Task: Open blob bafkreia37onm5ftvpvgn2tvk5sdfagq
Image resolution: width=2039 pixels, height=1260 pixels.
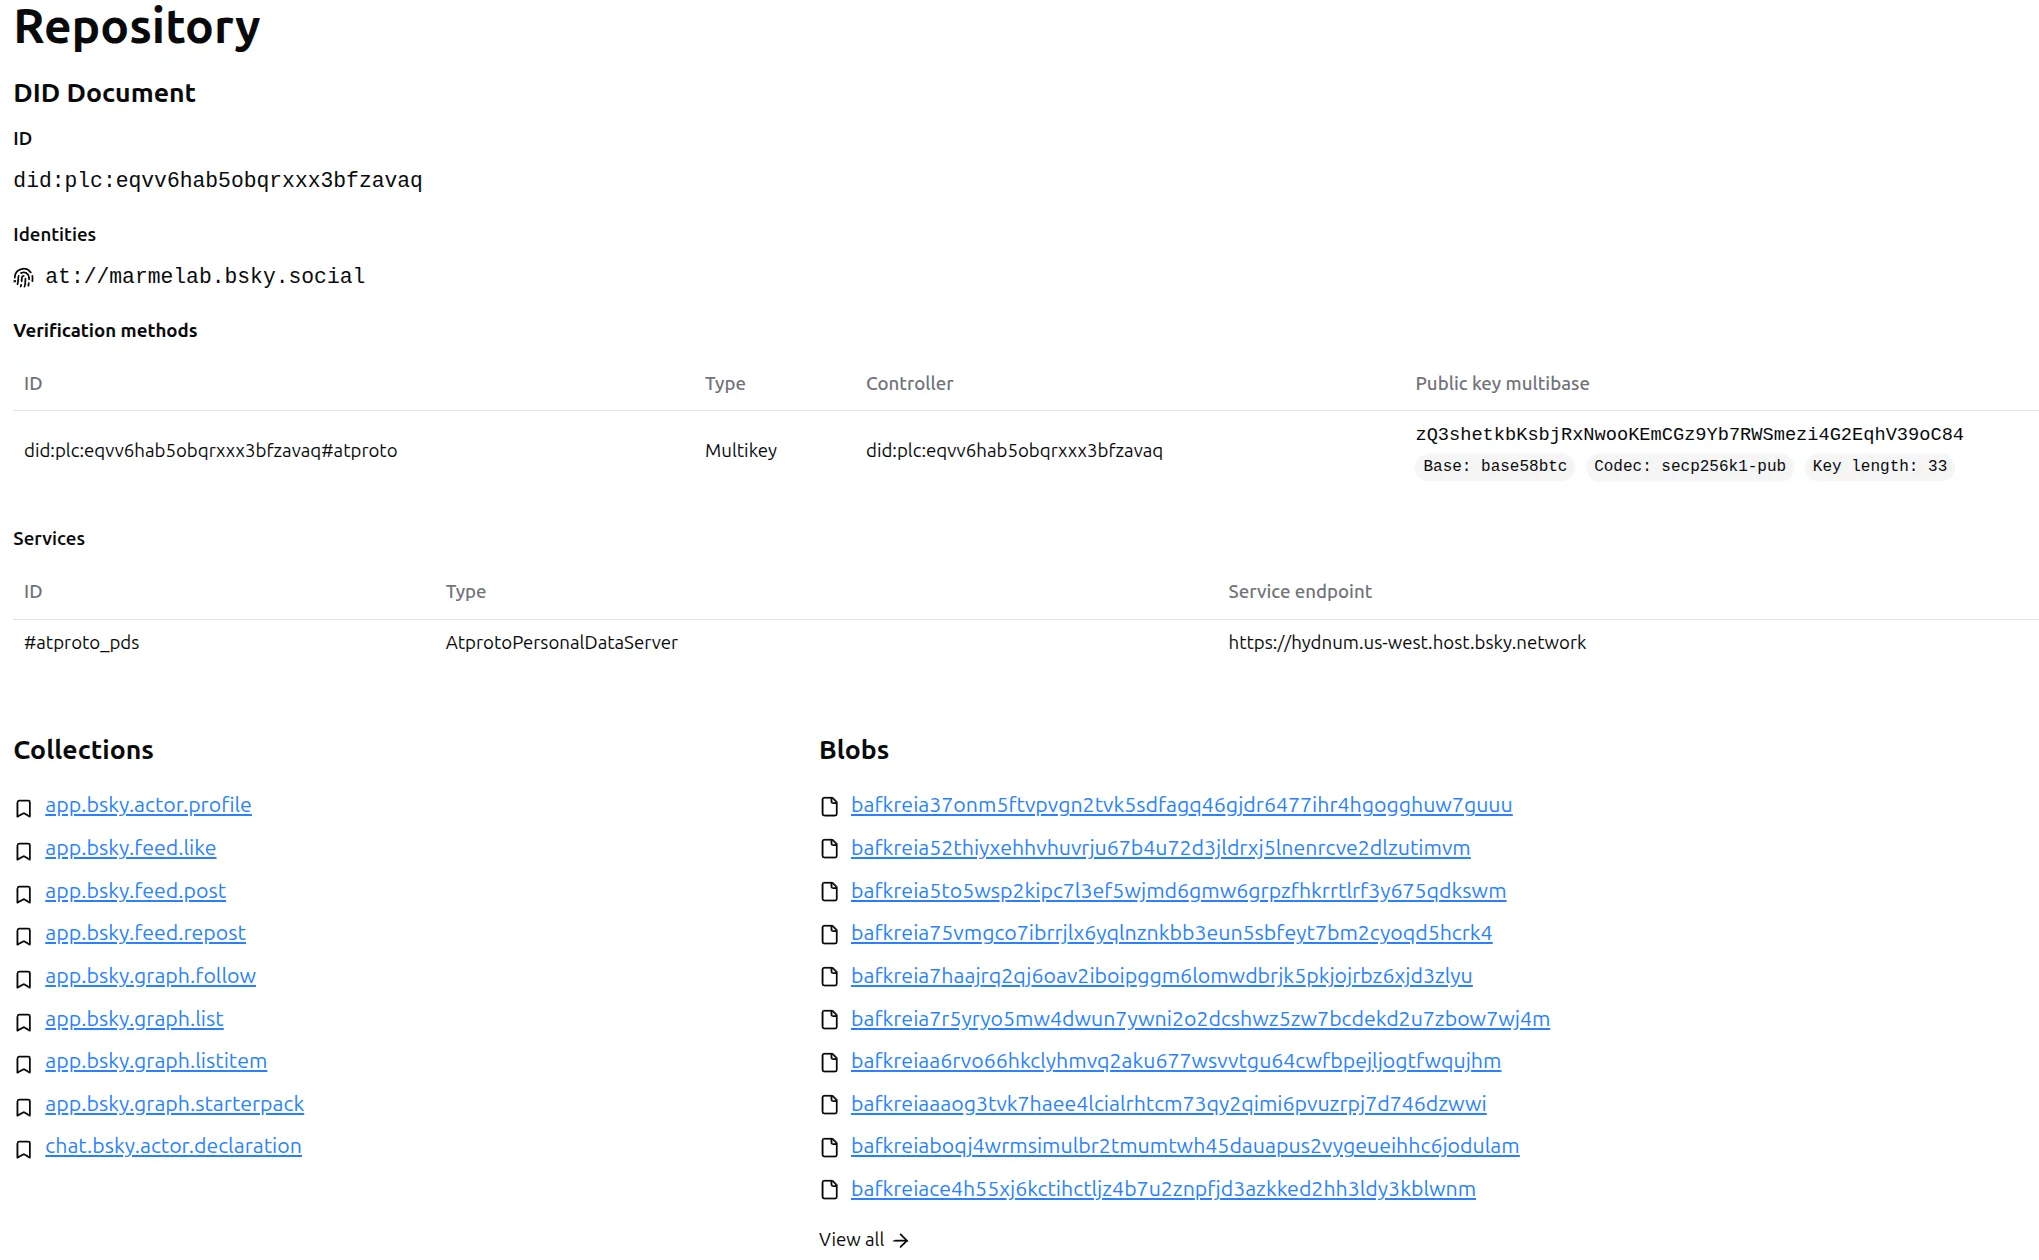Action: coord(1181,806)
